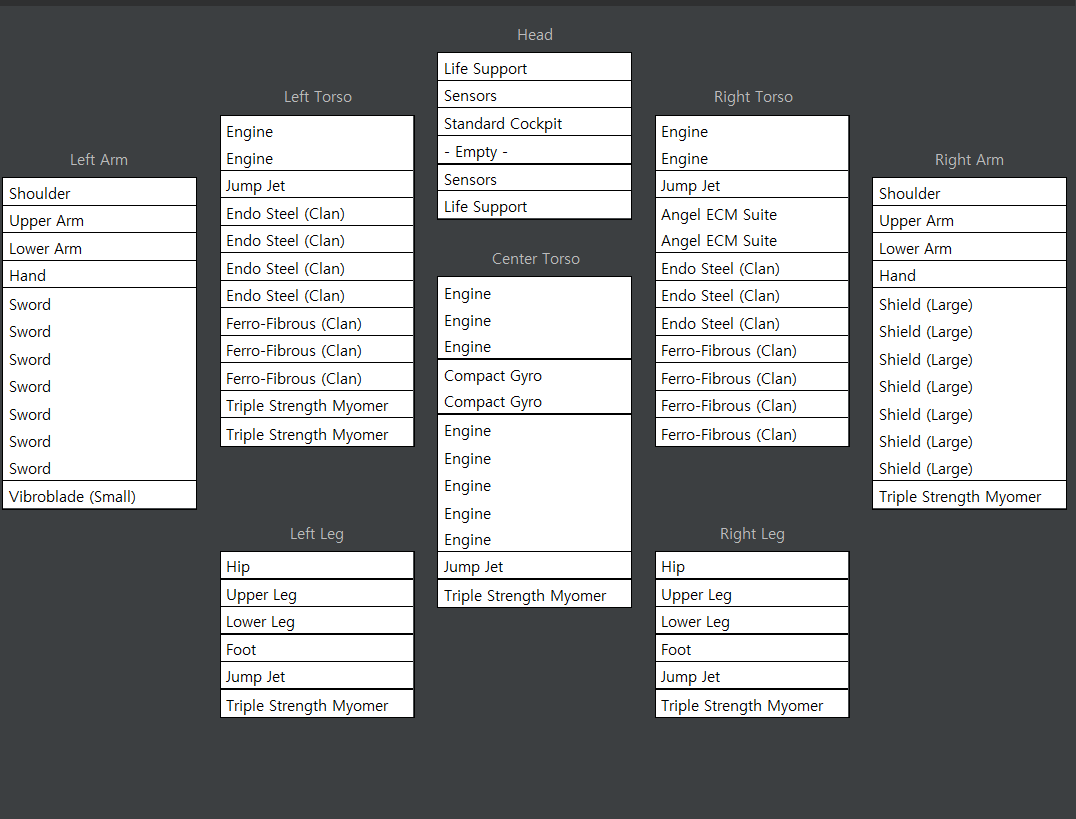Select the Vibroblade (Small) in Left Arm
This screenshot has height=819, width=1076.
click(x=99, y=496)
